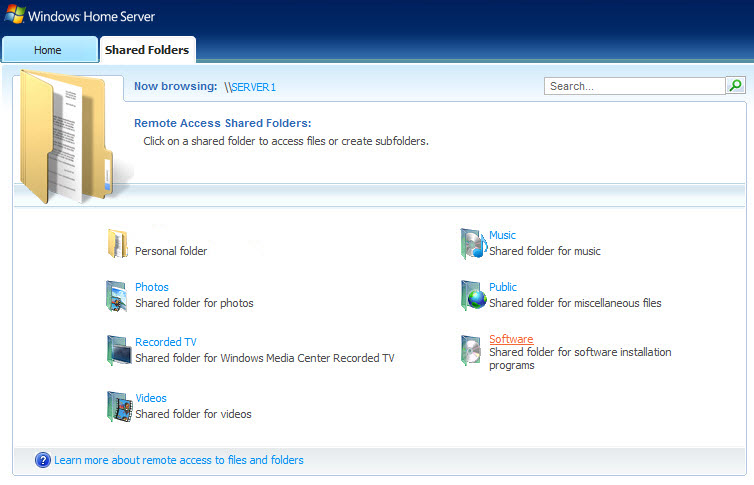Open the Music shared folder link
Image resolution: width=754 pixels, height=485 pixels.
(502, 236)
